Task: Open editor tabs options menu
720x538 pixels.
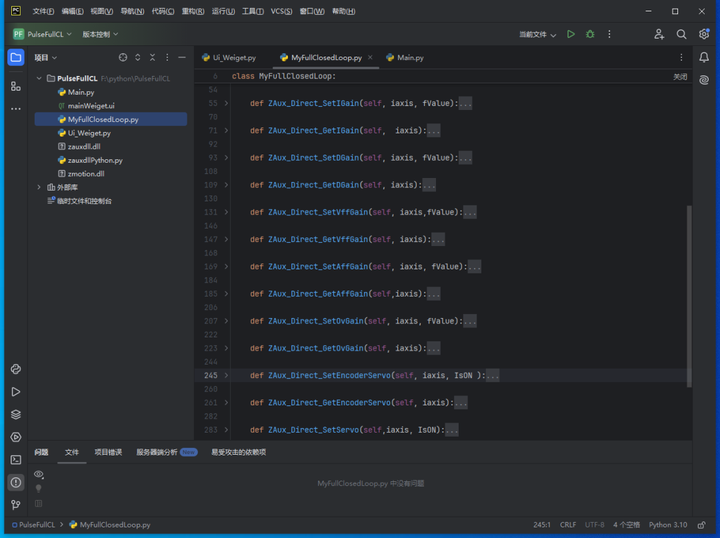Action: [x=681, y=57]
